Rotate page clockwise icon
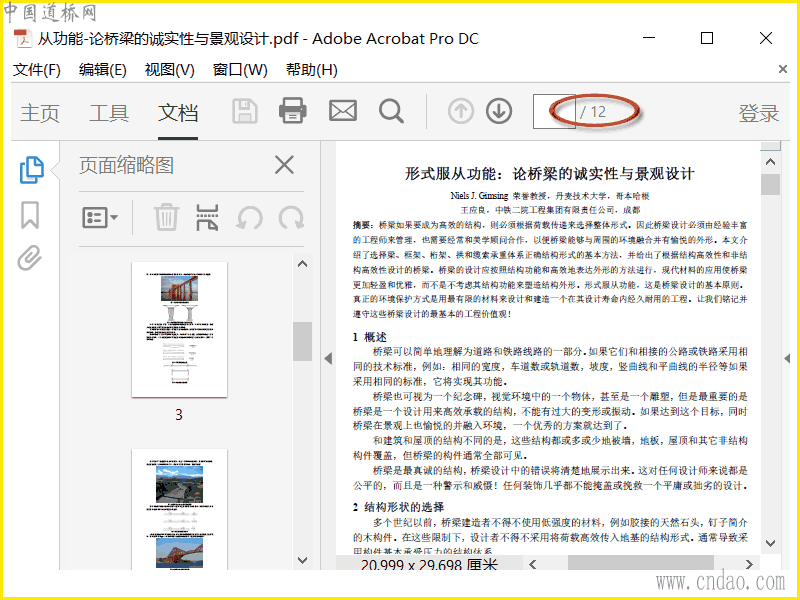 point(291,218)
